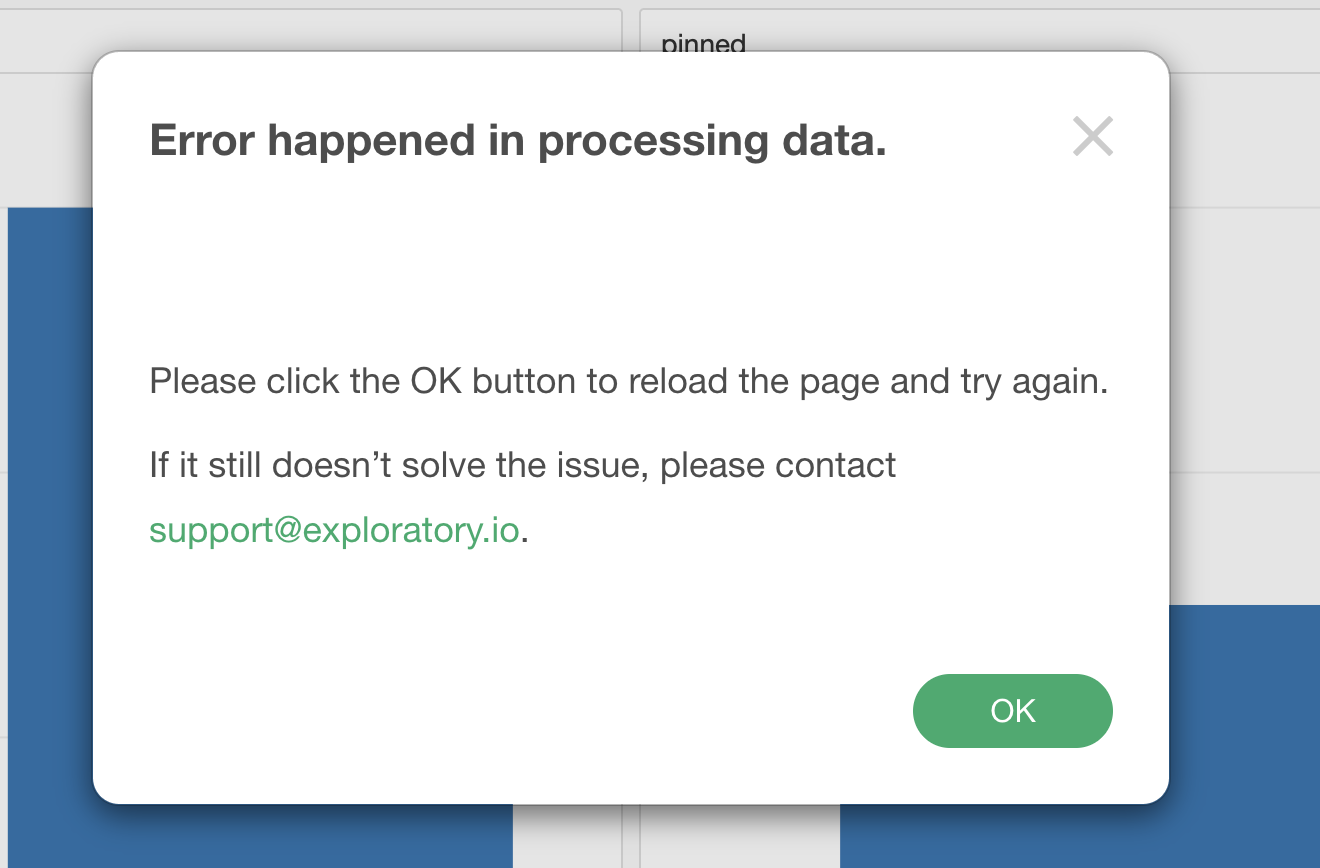Screen dimensions: 1320x868
Task: Select the left blue bar below the dialog
Action: tap(300, 836)
